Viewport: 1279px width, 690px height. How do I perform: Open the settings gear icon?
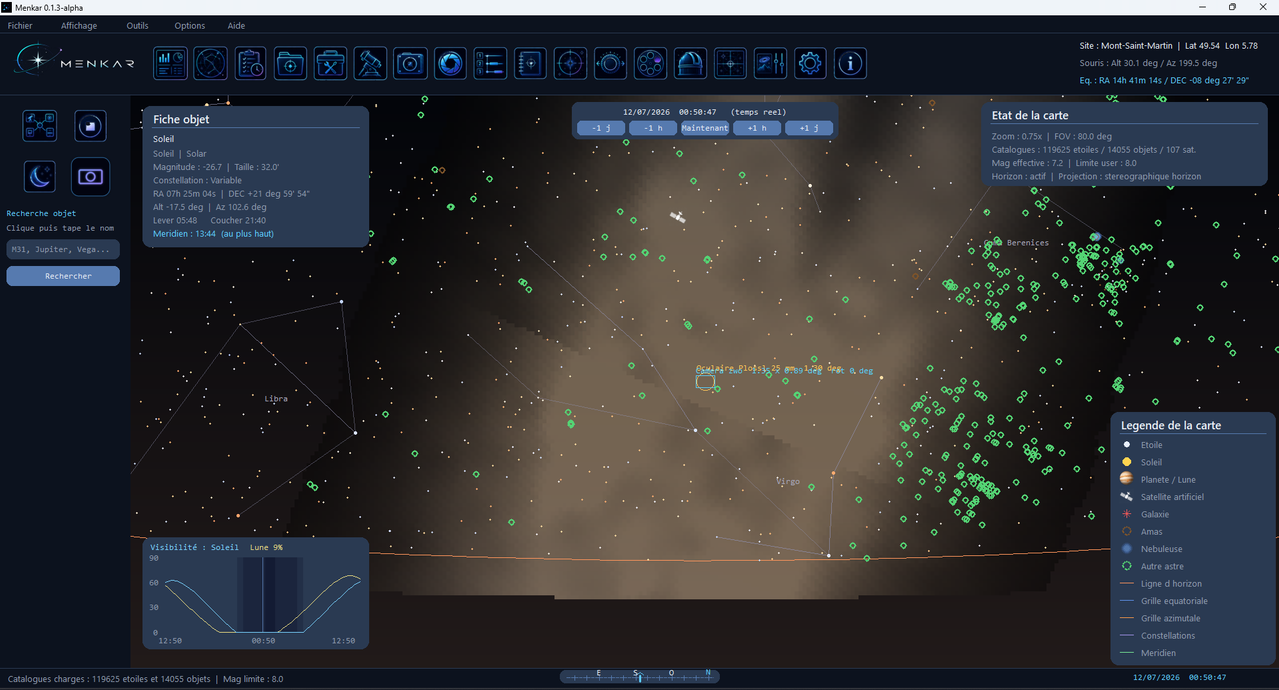pyautogui.click(x=811, y=63)
